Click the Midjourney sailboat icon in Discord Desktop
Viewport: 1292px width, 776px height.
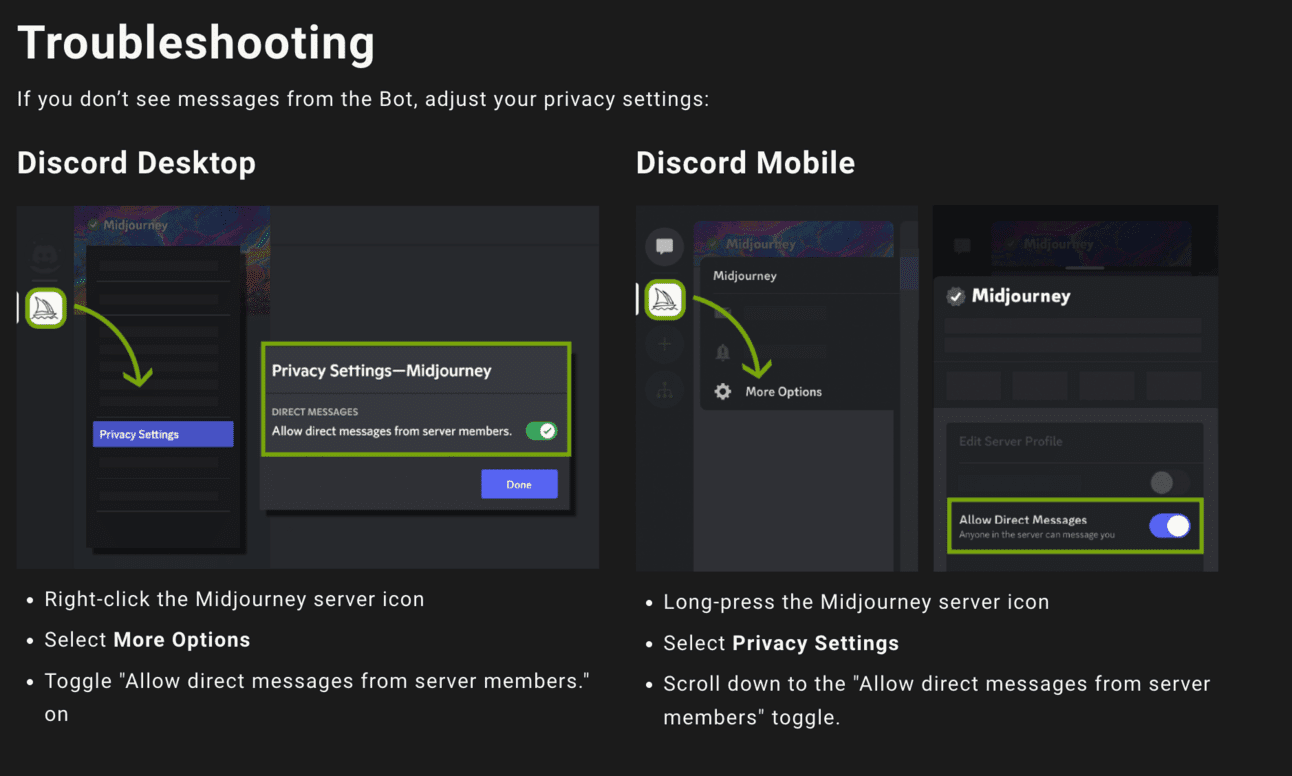click(x=45, y=307)
